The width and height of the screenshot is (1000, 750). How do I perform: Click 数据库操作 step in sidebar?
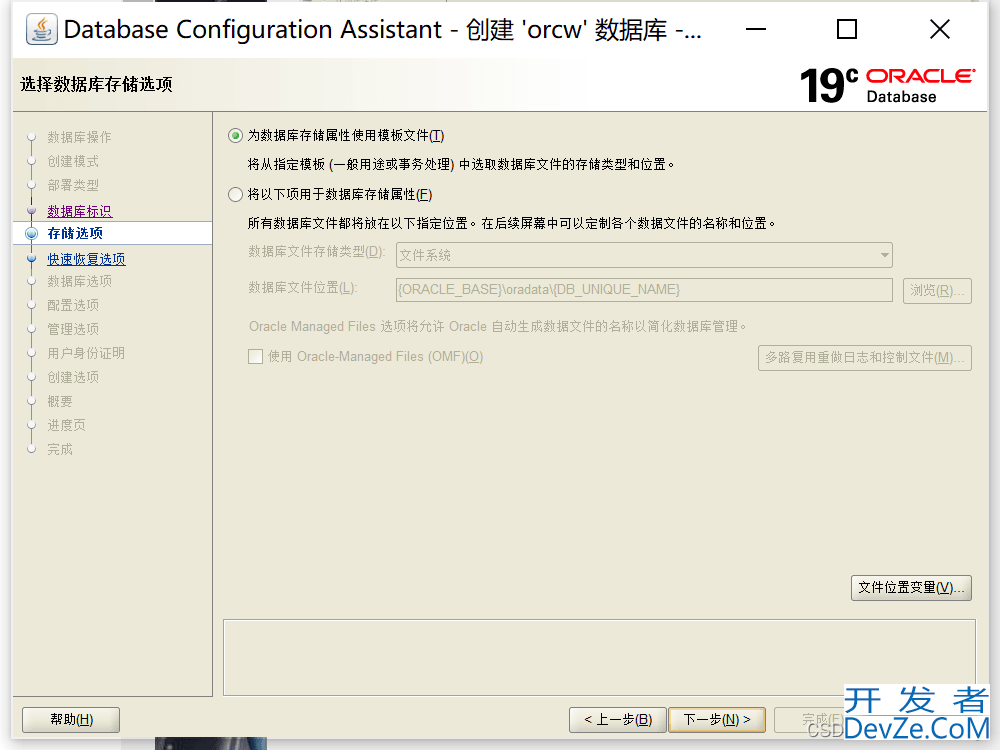point(79,137)
